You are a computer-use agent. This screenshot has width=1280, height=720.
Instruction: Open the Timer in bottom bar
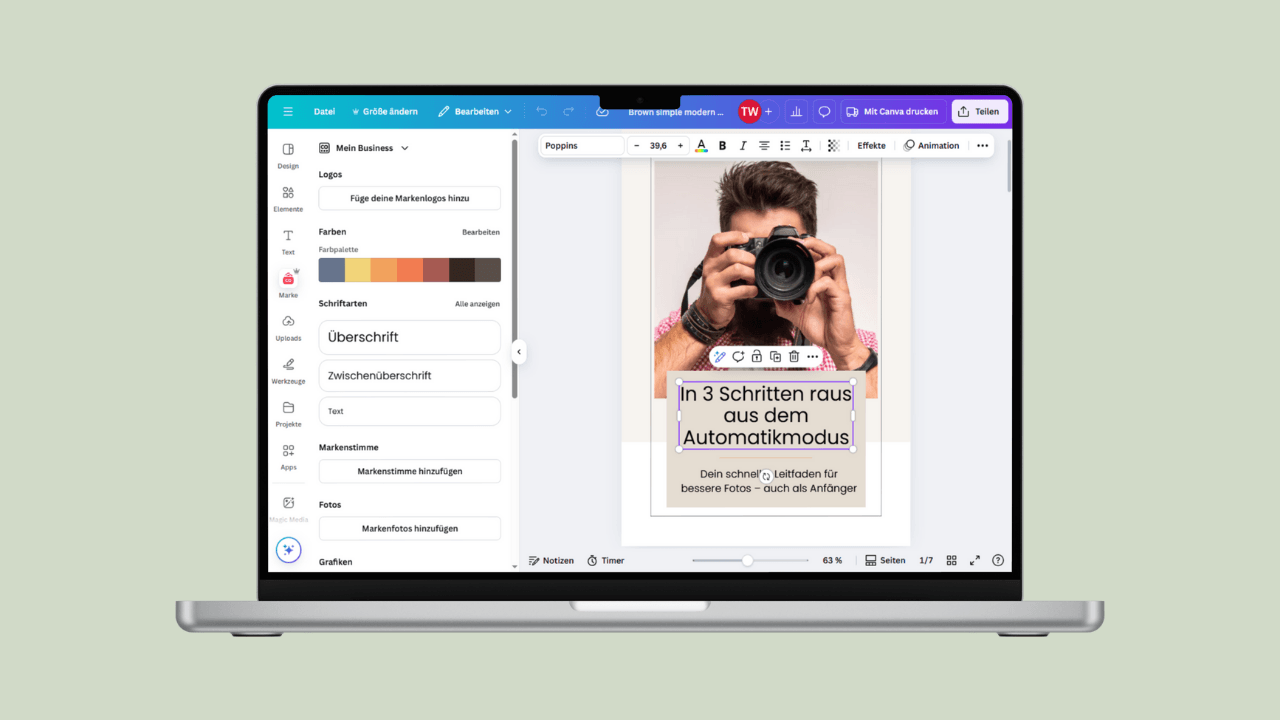(x=606, y=561)
